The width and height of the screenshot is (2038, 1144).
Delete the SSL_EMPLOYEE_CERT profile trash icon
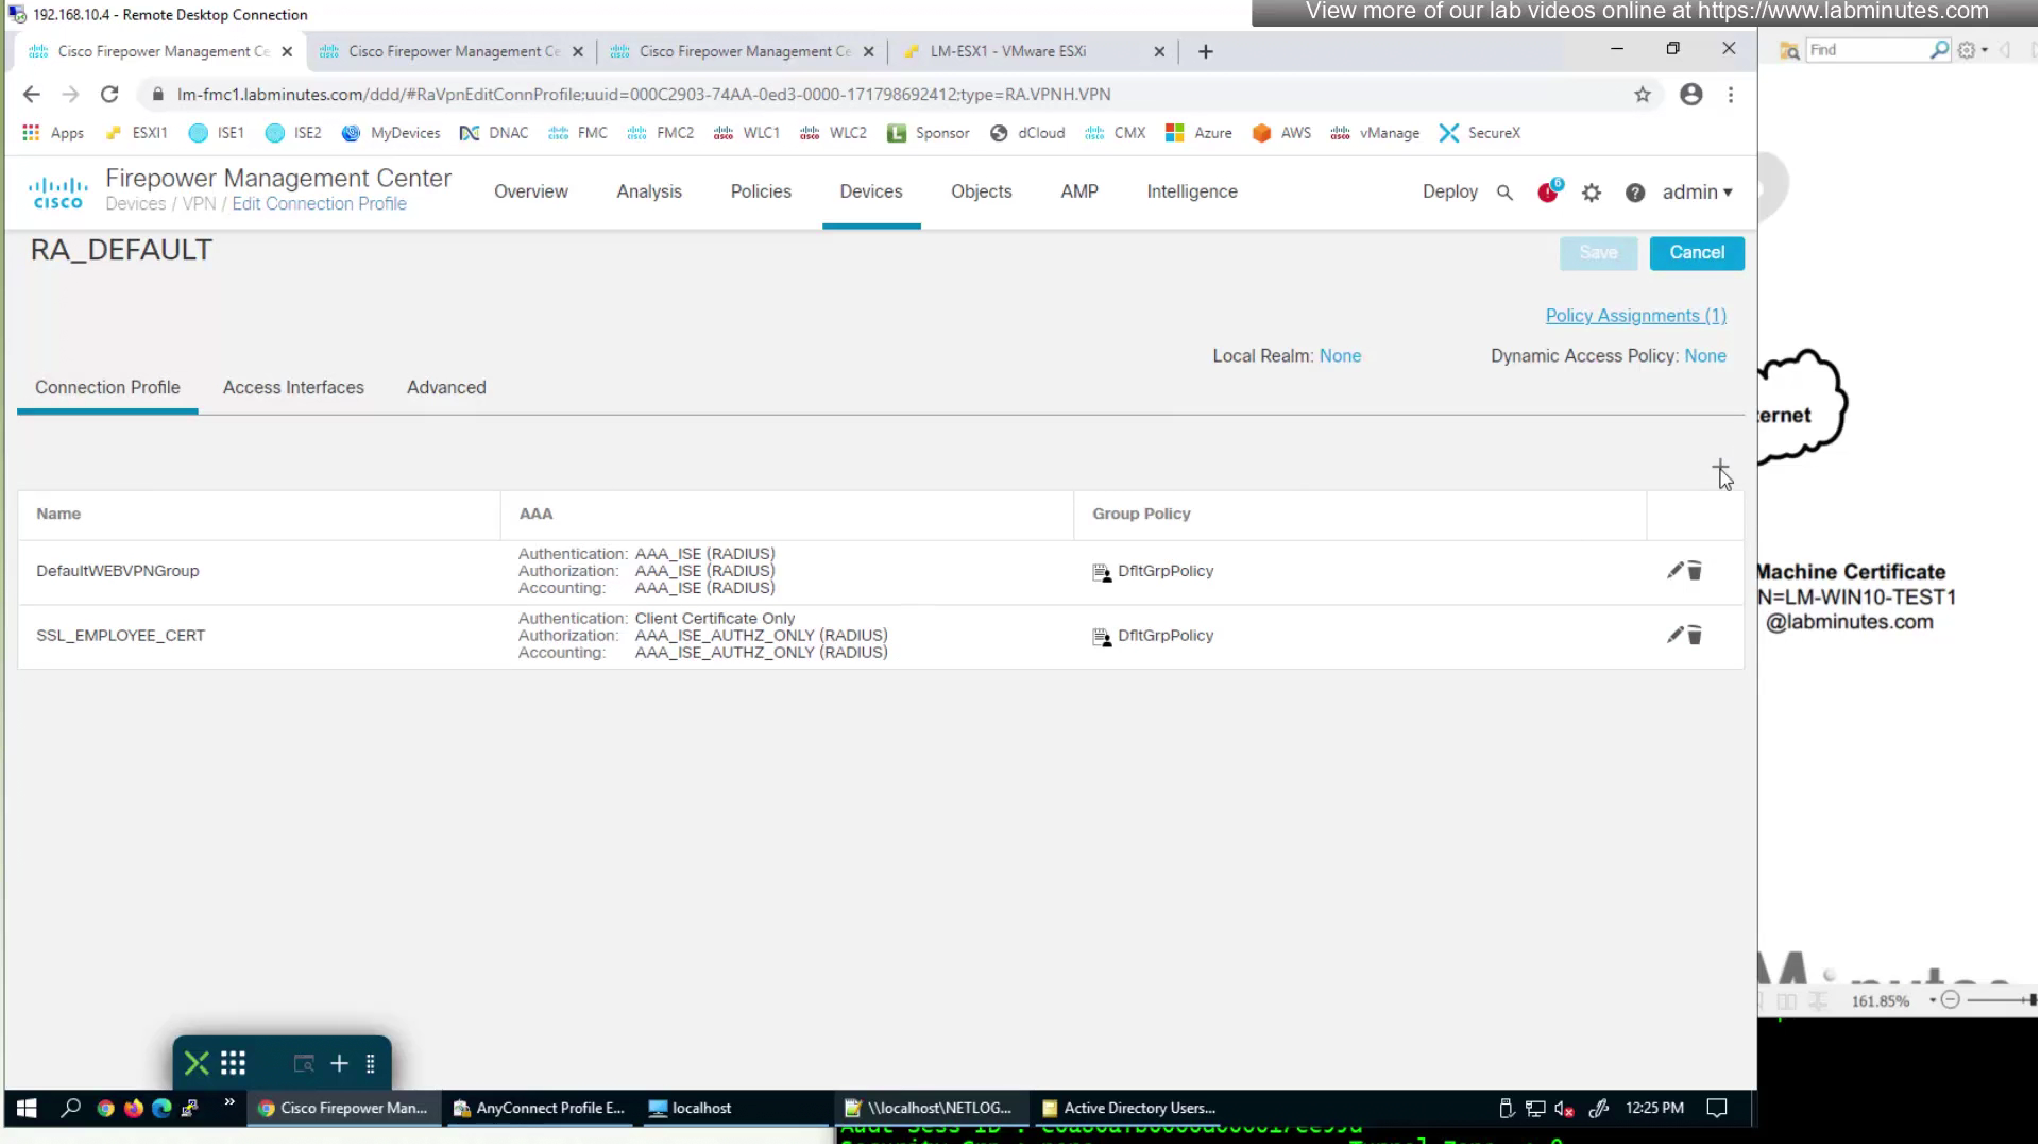tap(1695, 636)
